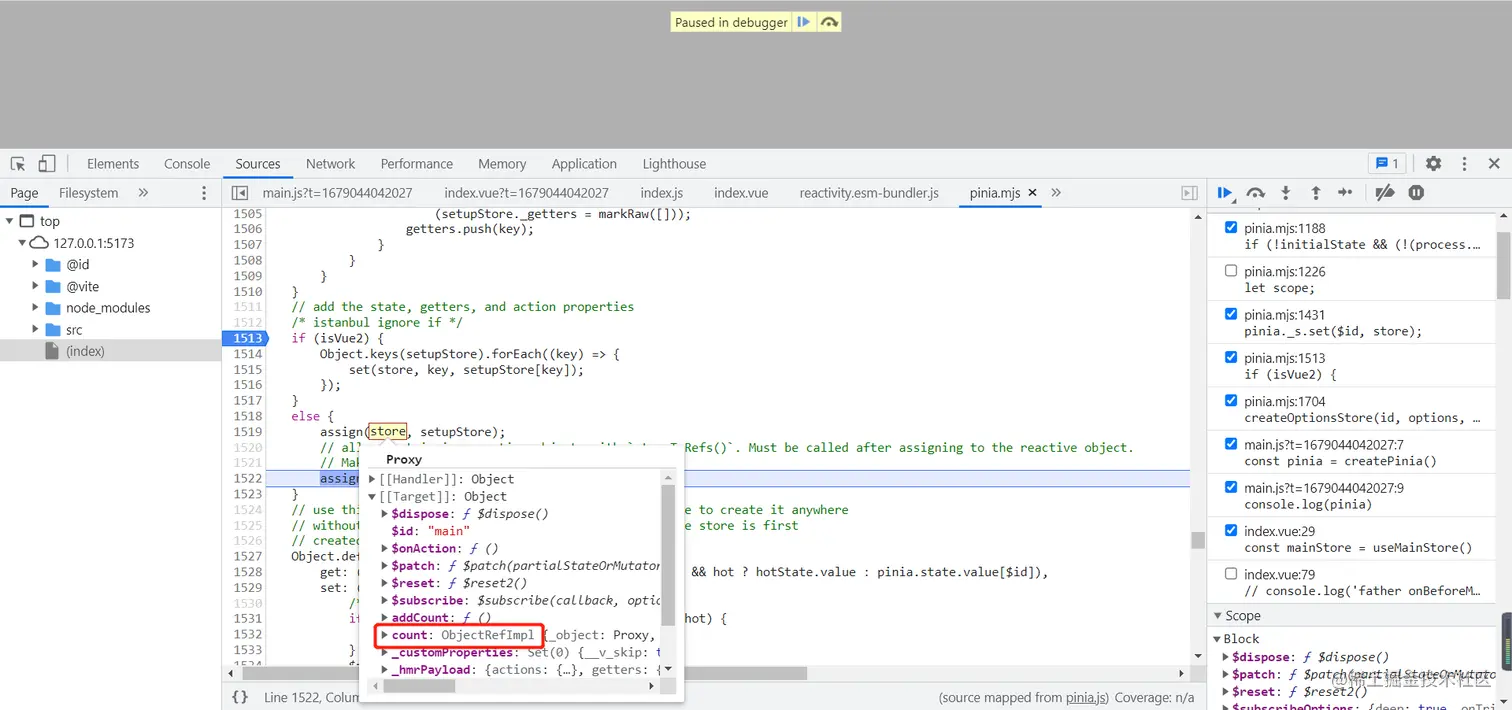Expand the count ObjectRefImpl property
The height and width of the screenshot is (710, 1512).
[x=385, y=635]
